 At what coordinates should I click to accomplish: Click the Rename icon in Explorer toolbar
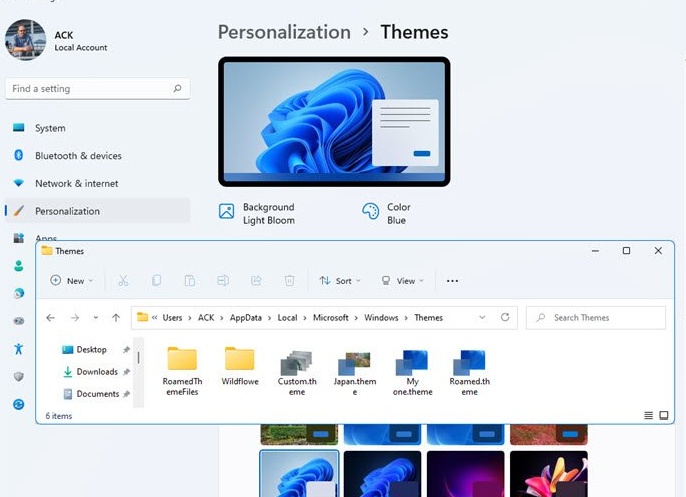pyautogui.click(x=223, y=280)
